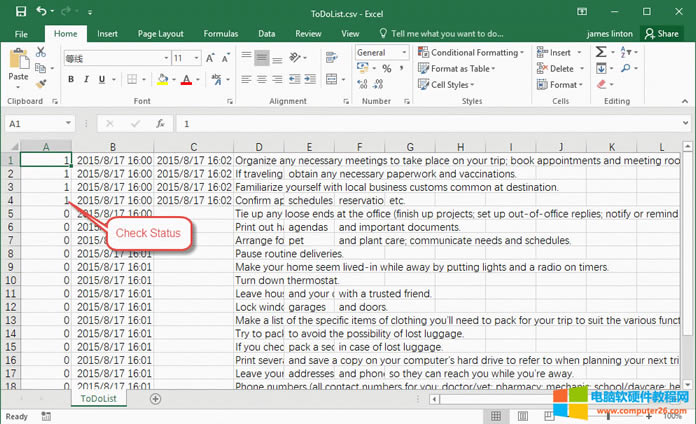This screenshot has height=424, width=696.
Task: Toggle Middle Align for cells
Action: coord(262,58)
